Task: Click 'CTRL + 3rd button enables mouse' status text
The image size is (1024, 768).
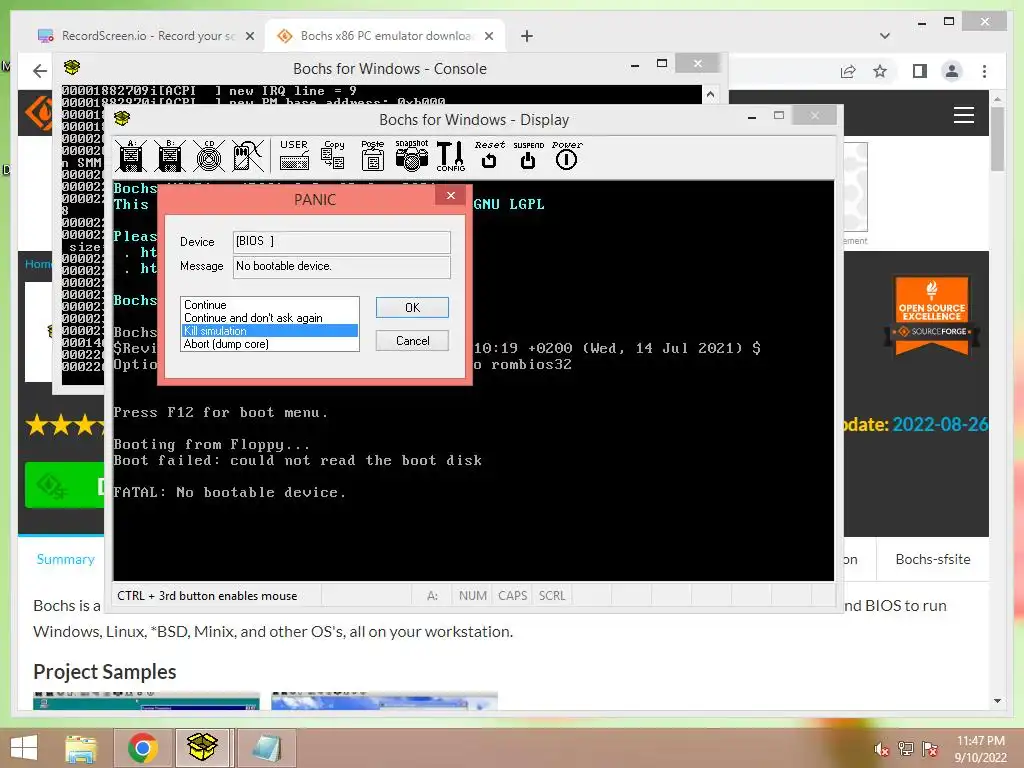Action: [207, 596]
